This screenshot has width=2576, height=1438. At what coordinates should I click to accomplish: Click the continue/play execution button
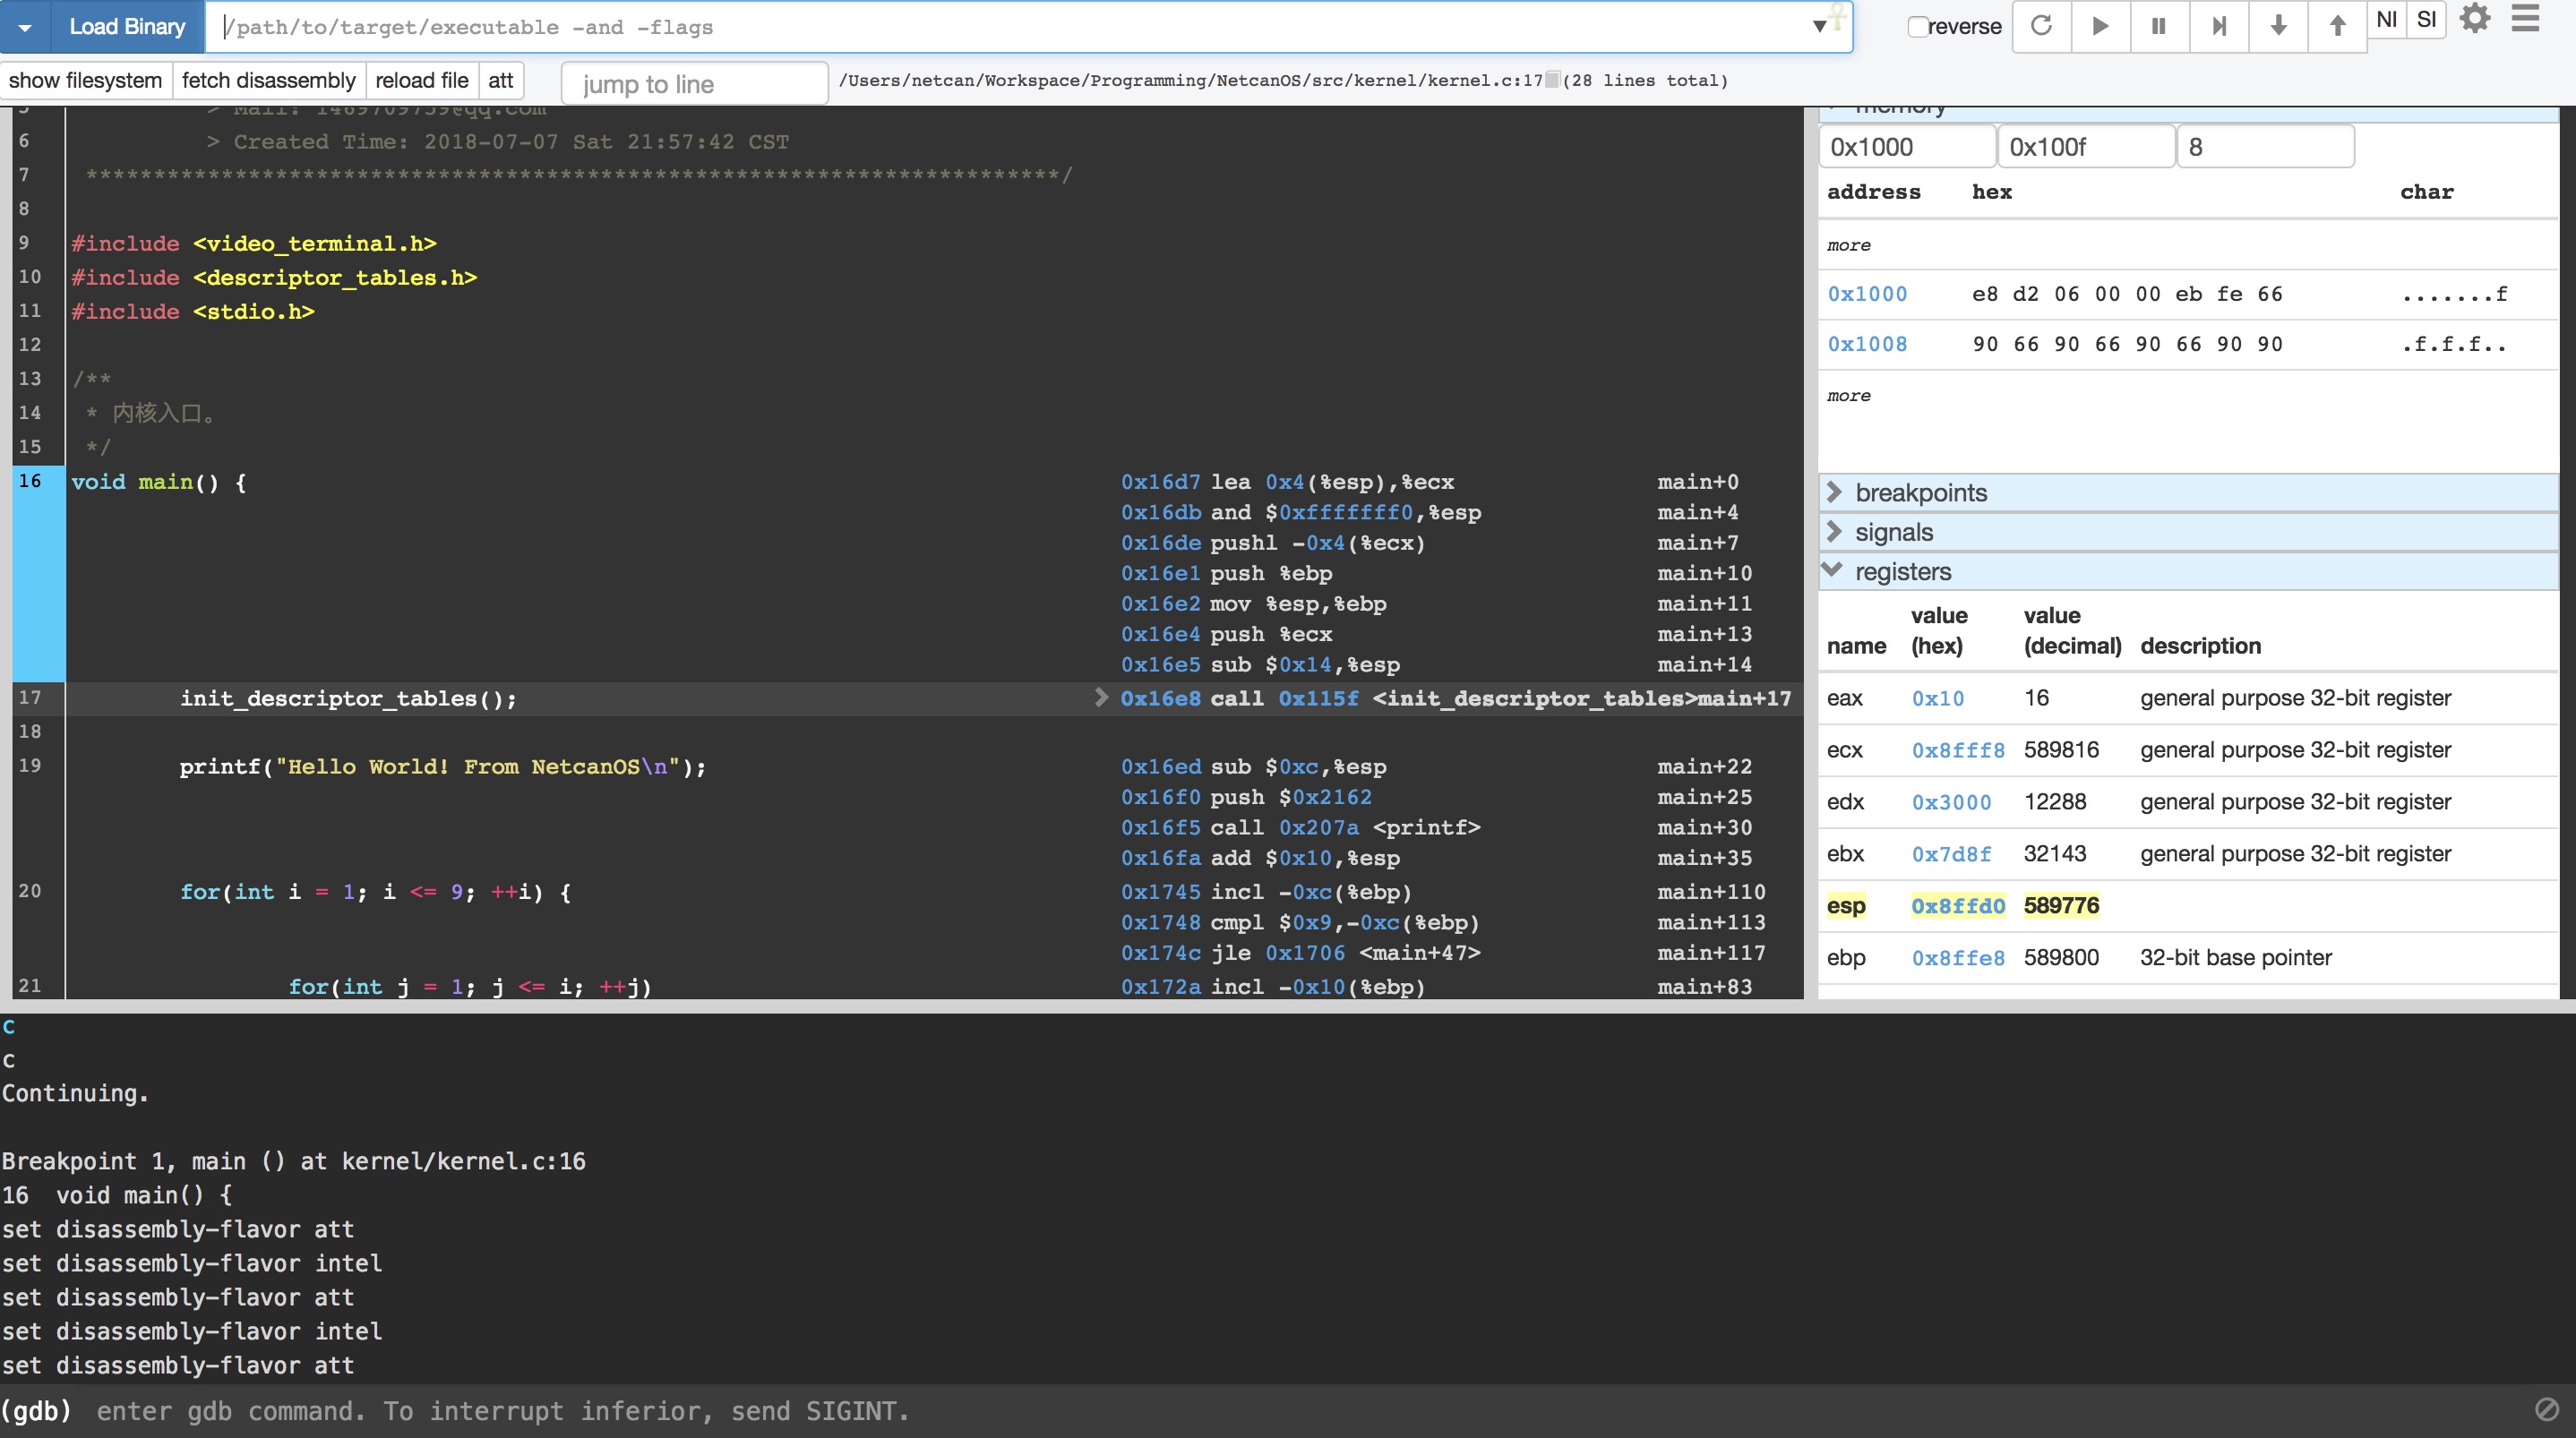[x=2100, y=25]
